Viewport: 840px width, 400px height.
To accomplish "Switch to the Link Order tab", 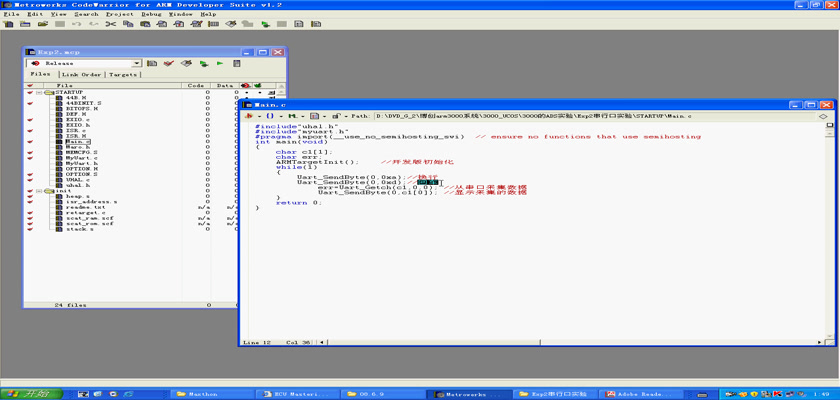I will coord(81,74).
